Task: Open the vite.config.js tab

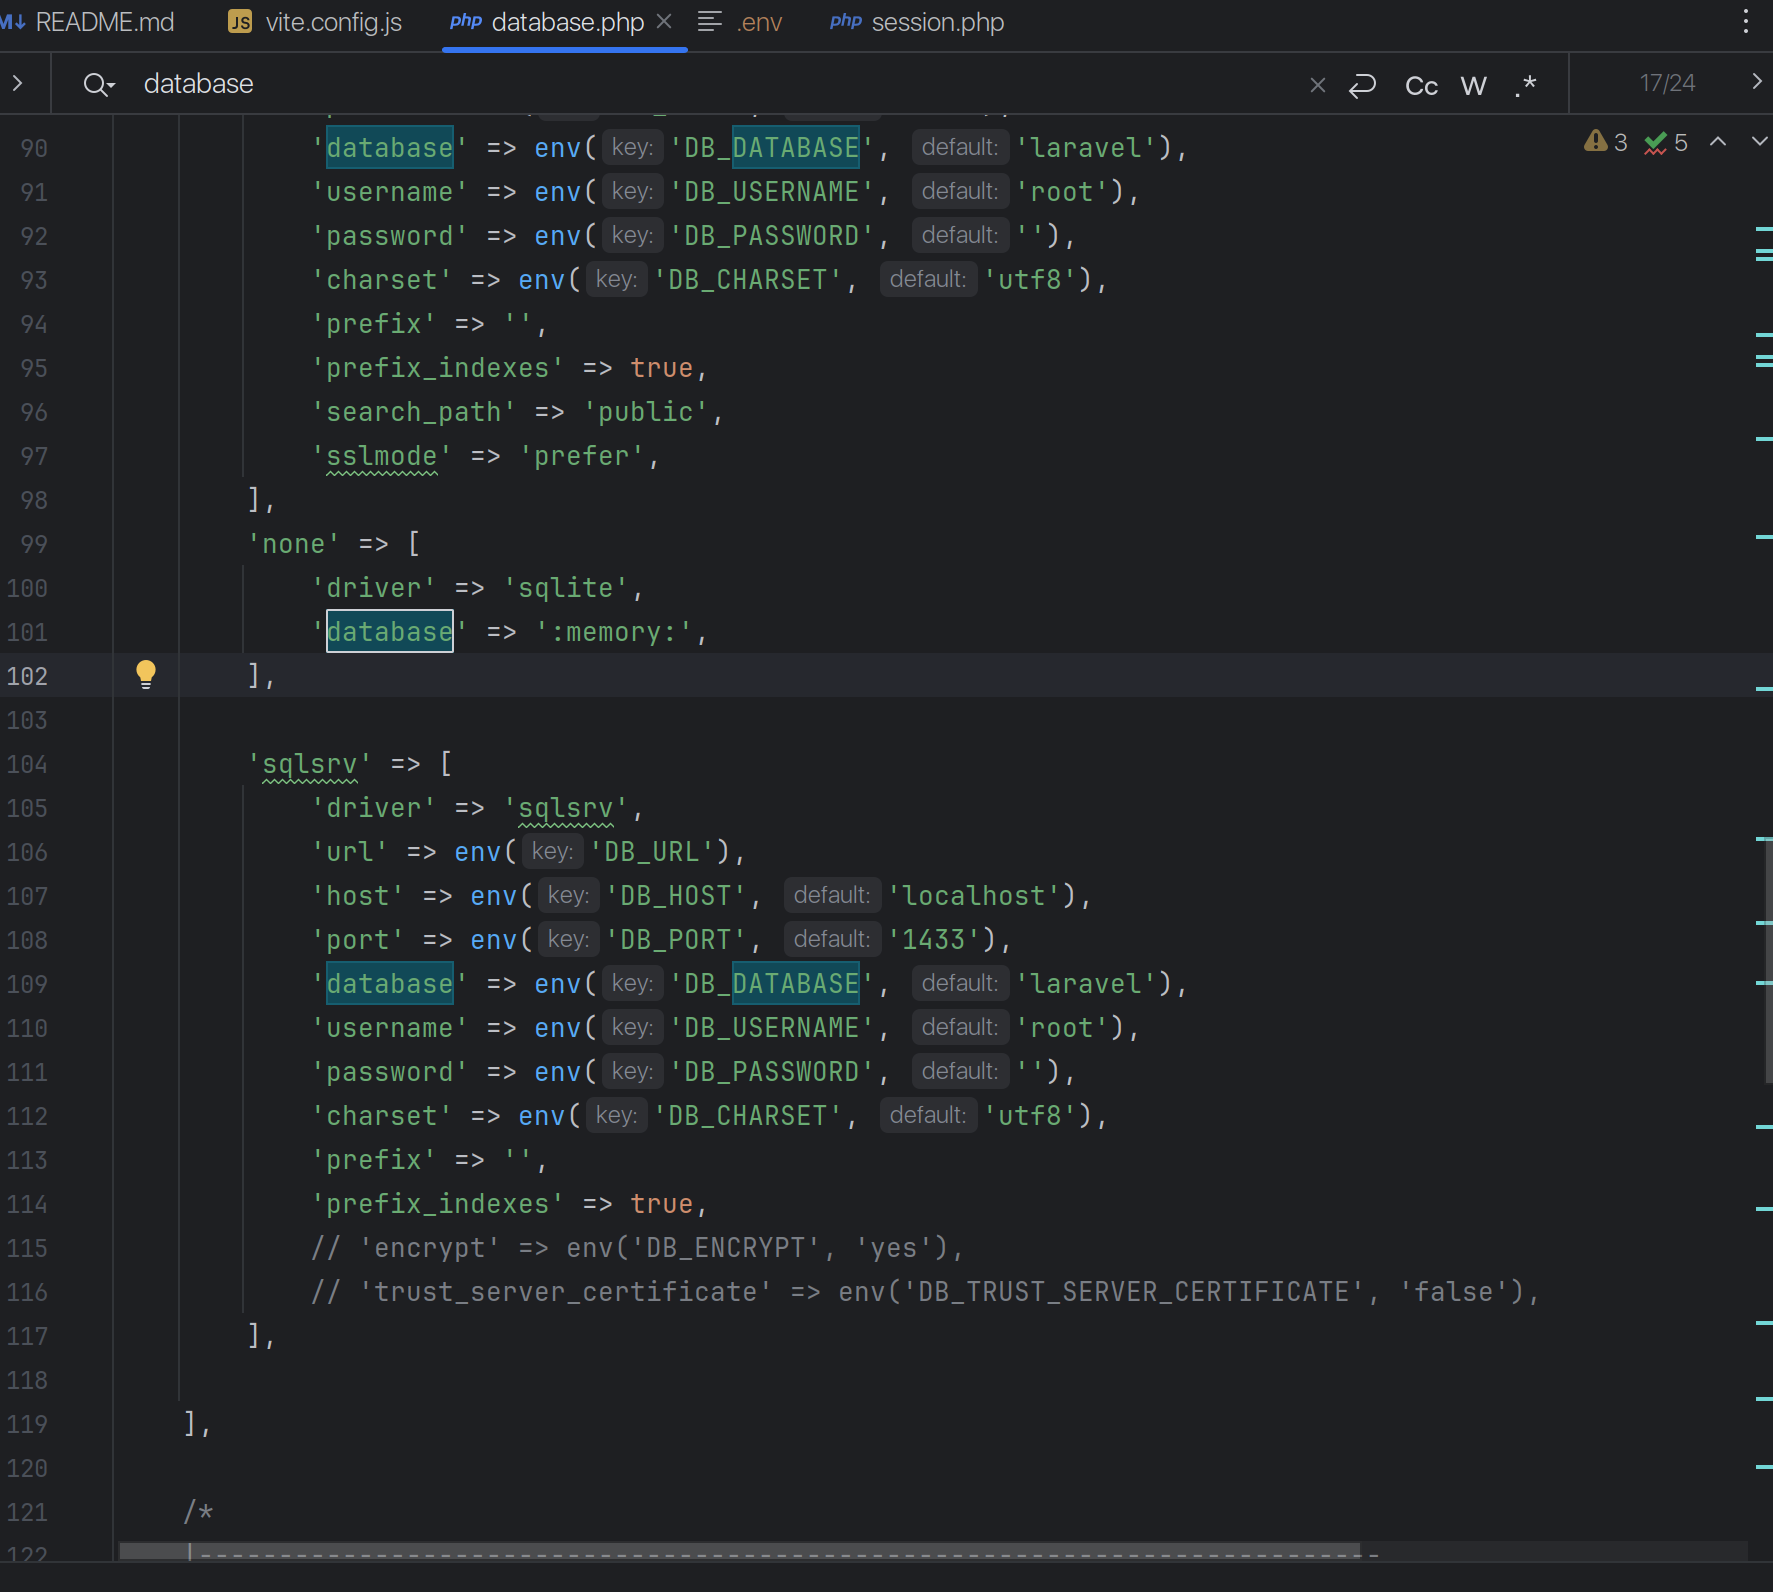Action: point(315,22)
